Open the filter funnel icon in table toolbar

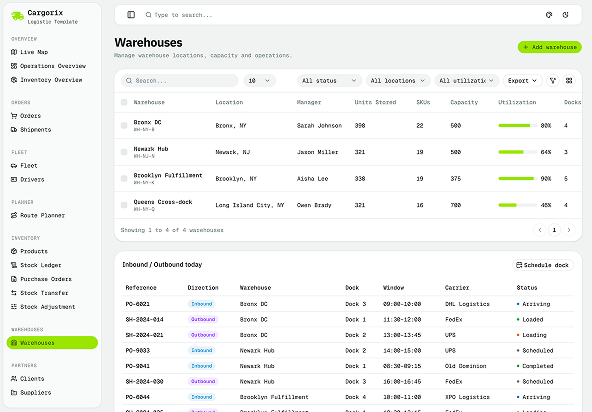tap(553, 80)
